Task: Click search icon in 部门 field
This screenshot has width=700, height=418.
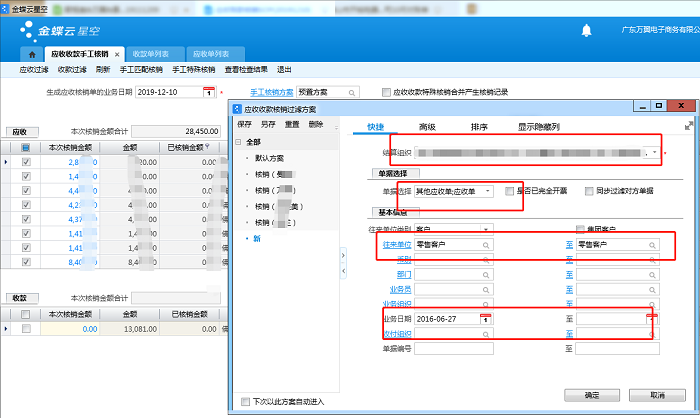Action: 486,273
